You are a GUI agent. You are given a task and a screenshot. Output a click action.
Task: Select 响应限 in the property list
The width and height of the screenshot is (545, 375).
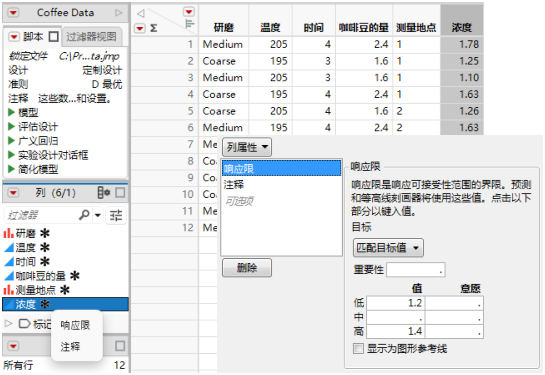pos(282,169)
